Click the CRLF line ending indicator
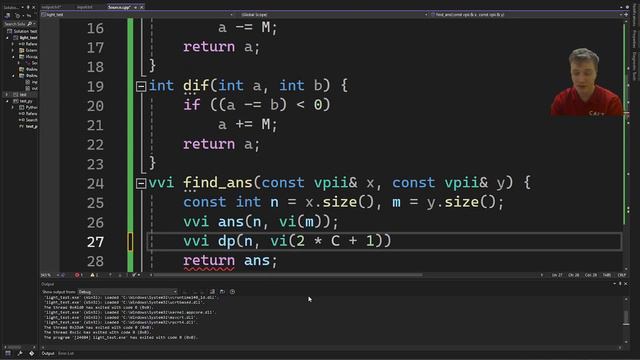This screenshot has width=640, height=360. 622,275
